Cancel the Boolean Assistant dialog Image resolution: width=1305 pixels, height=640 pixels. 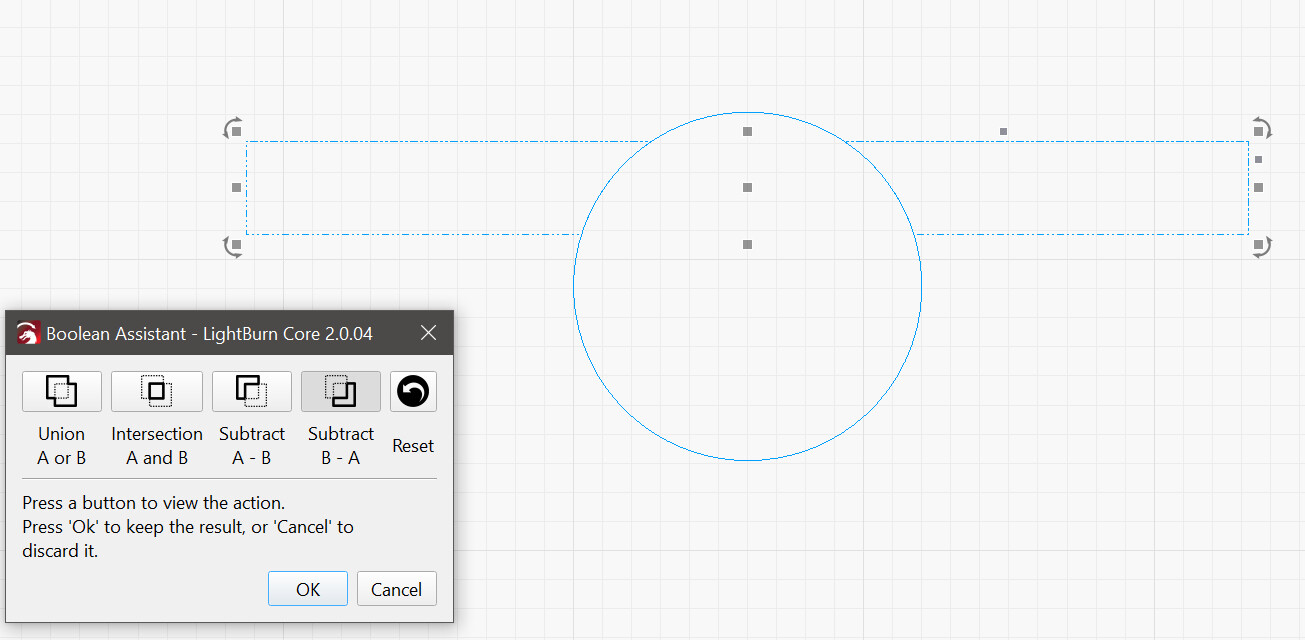396,589
